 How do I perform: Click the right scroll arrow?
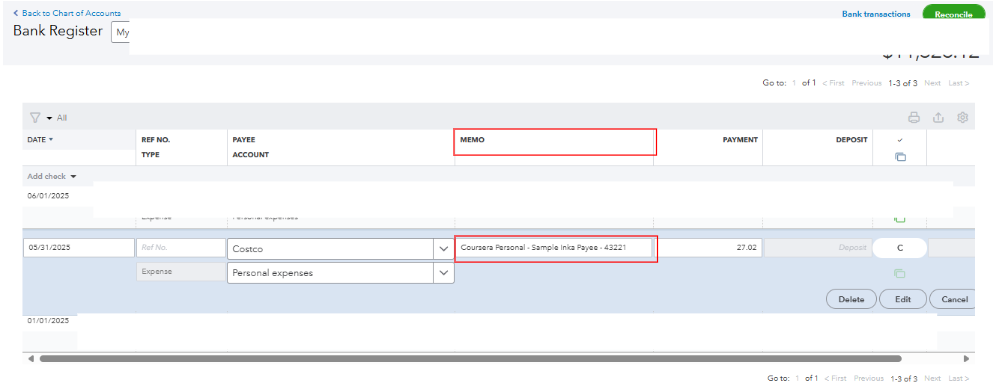click(x=966, y=358)
